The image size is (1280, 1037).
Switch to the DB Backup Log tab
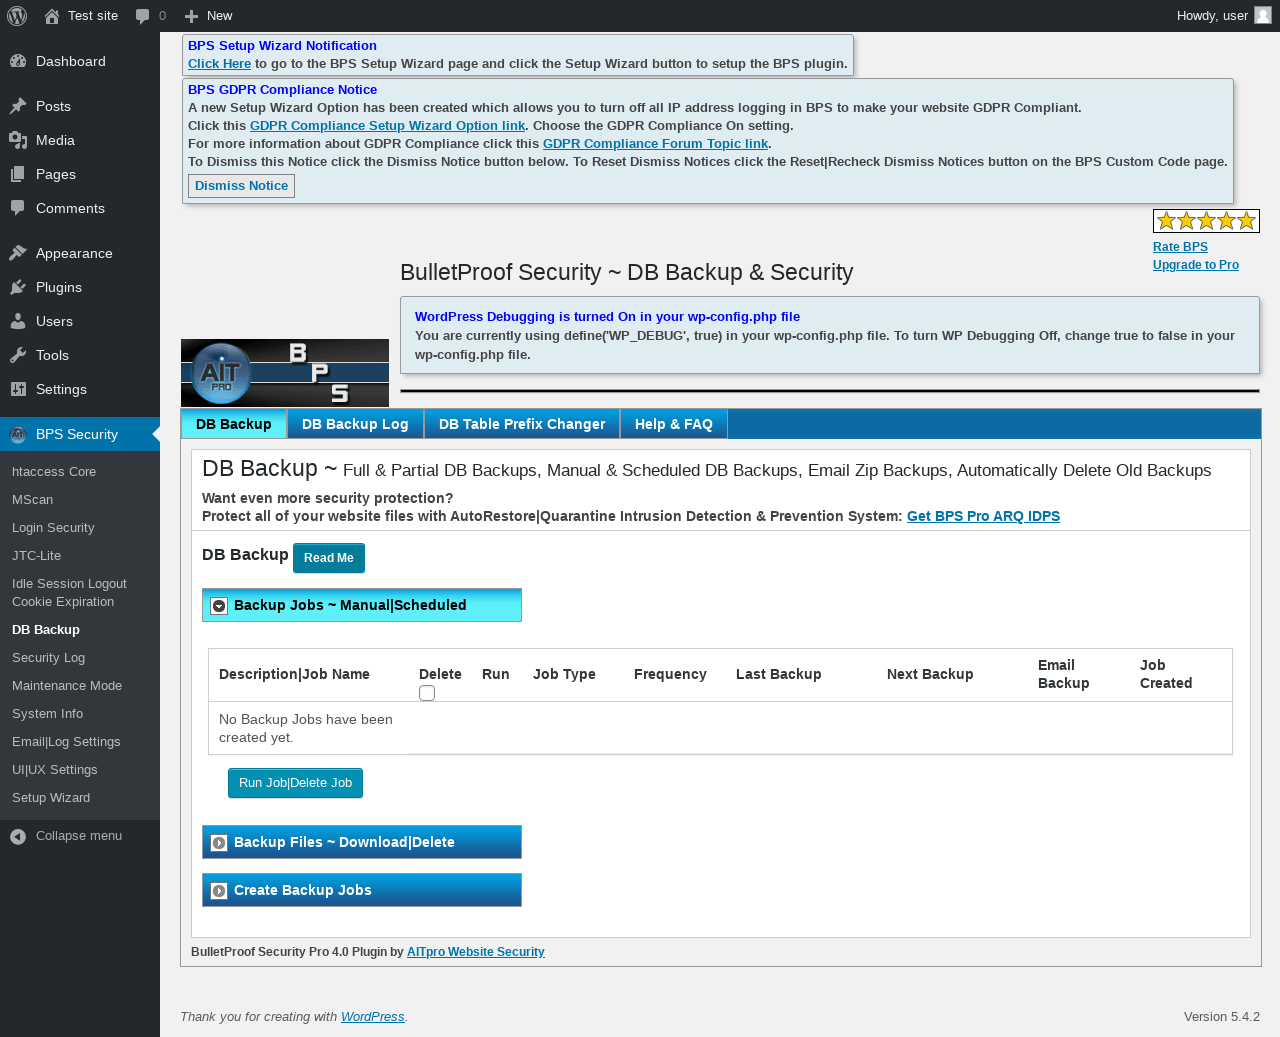click(x=355, y=424)
